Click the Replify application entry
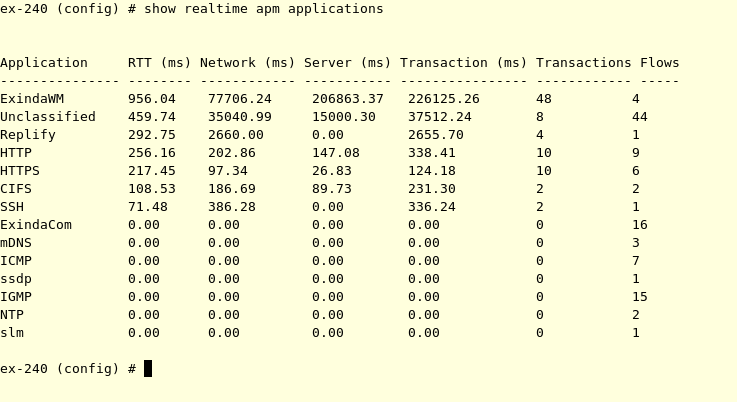The height and width of the screenshot is (402, 737). point(28,135)
